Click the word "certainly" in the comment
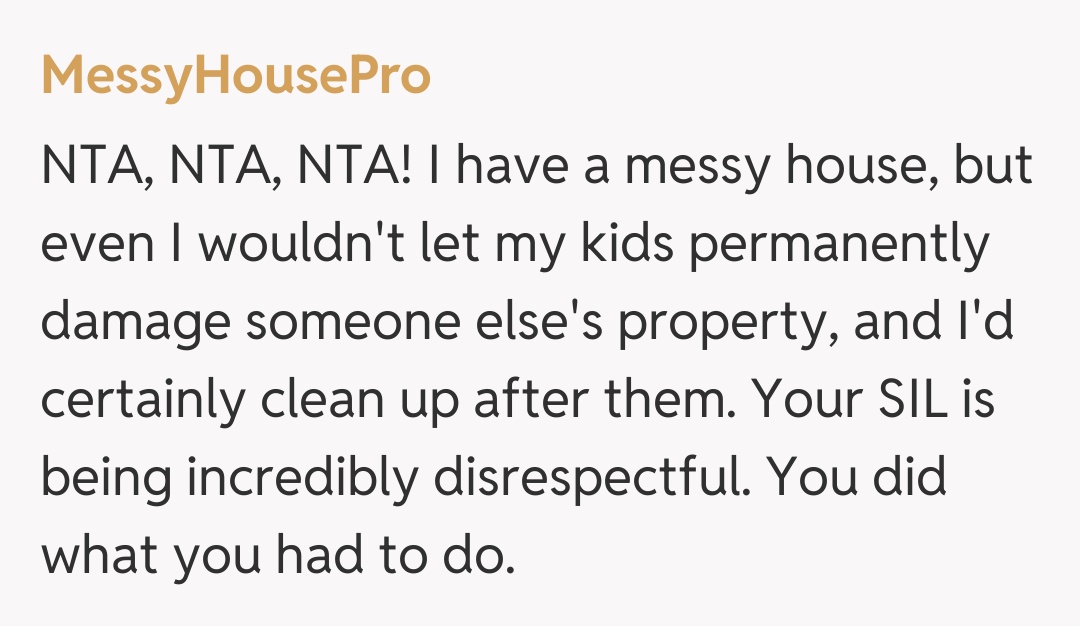This screenshot has height=626, width=1080. tap(142, 401)
